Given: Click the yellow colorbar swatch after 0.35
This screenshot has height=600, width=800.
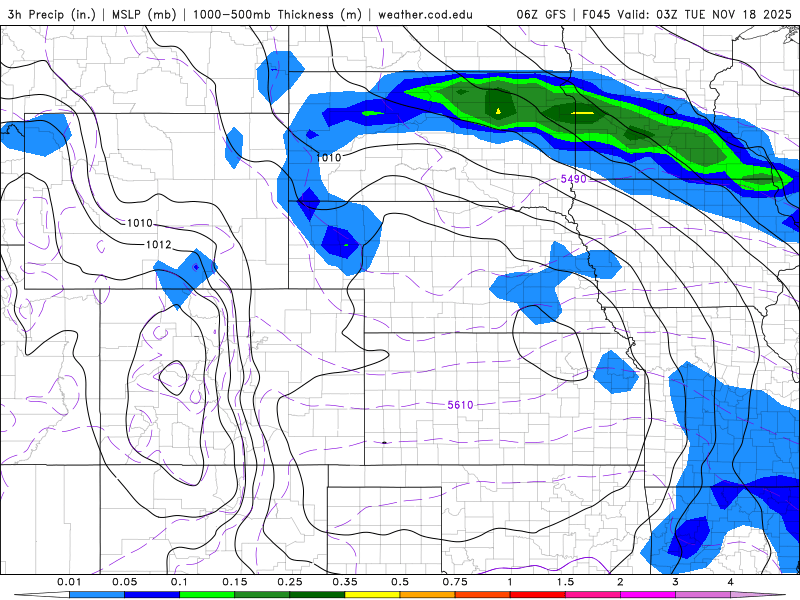Looking at the screenshot, I should [372, 595].
